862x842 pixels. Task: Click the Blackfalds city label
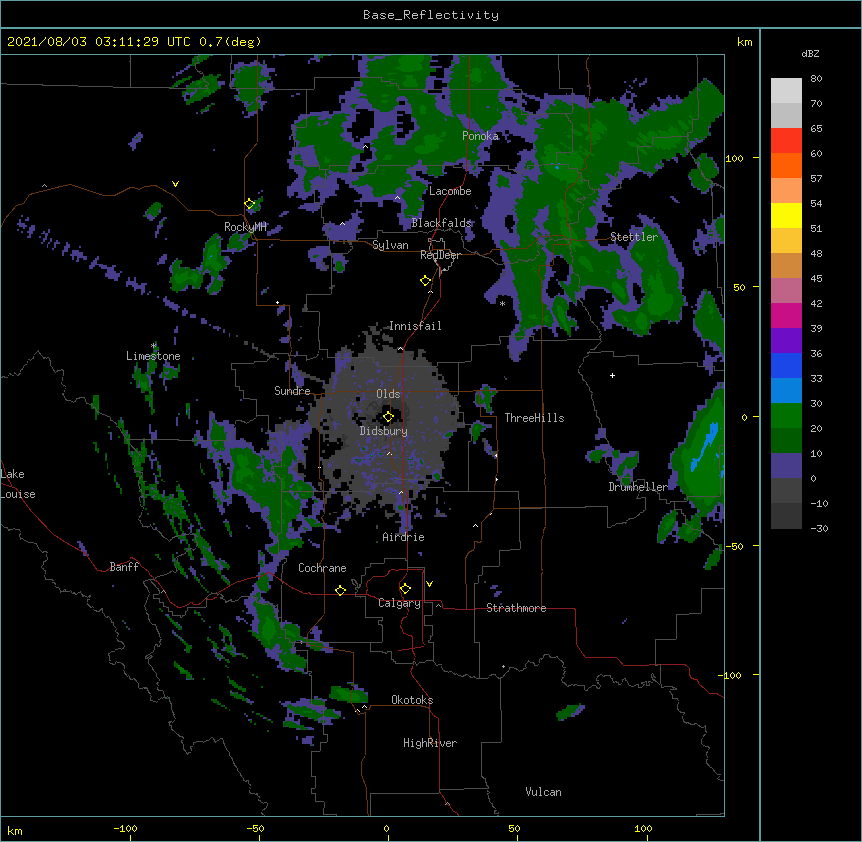[x=441, y=223]
